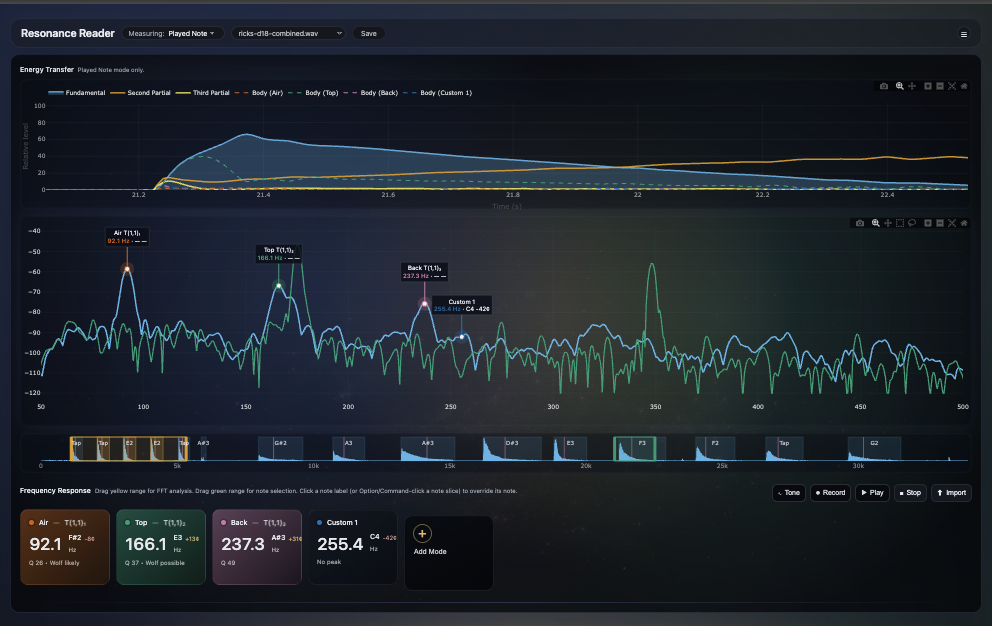Viewport: 992px width, 626px height.
Task: Open the Measuring: Played Note dropdown
Action: [x=172, y=34]
